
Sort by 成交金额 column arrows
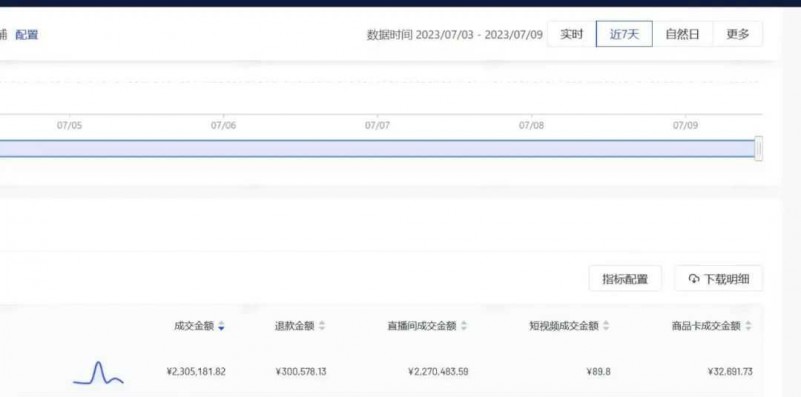coord(221,326)
